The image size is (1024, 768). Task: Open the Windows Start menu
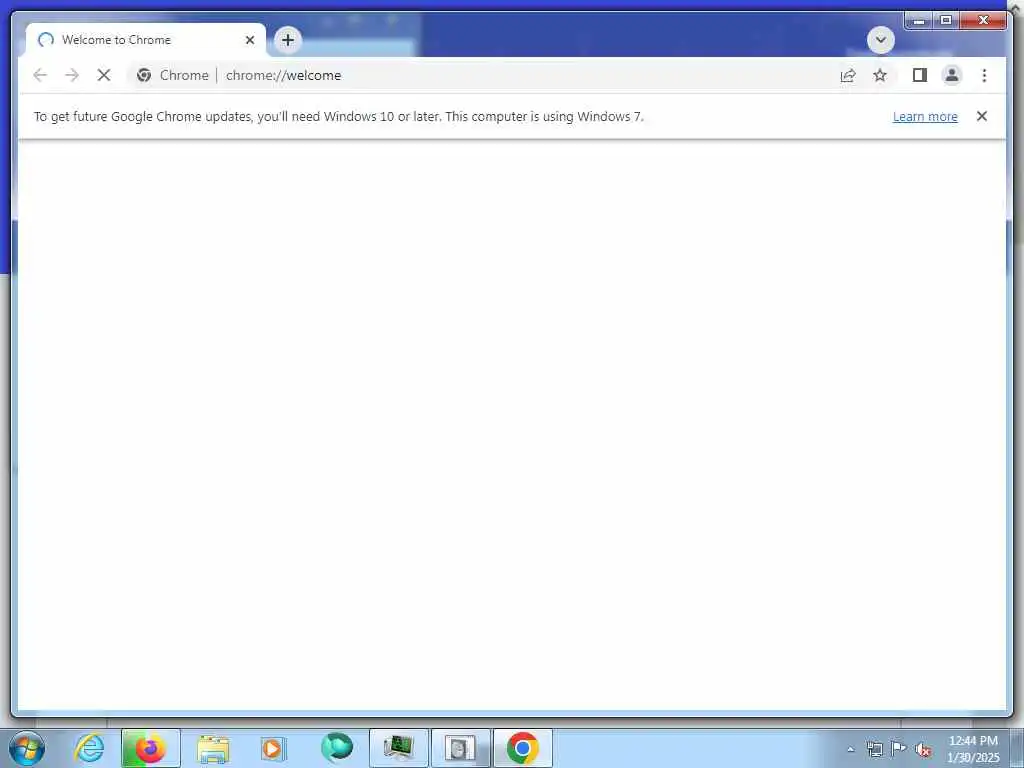point(27,748)
